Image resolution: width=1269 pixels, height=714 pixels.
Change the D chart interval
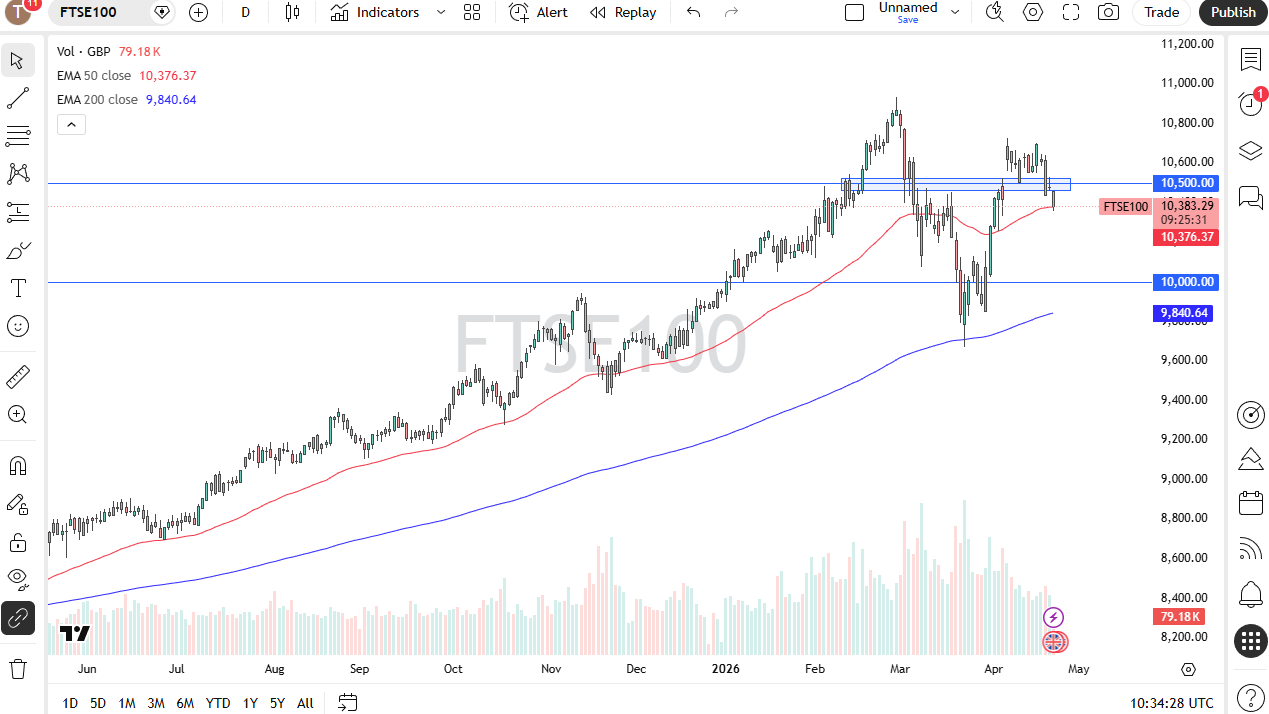[x=246, y=12]
